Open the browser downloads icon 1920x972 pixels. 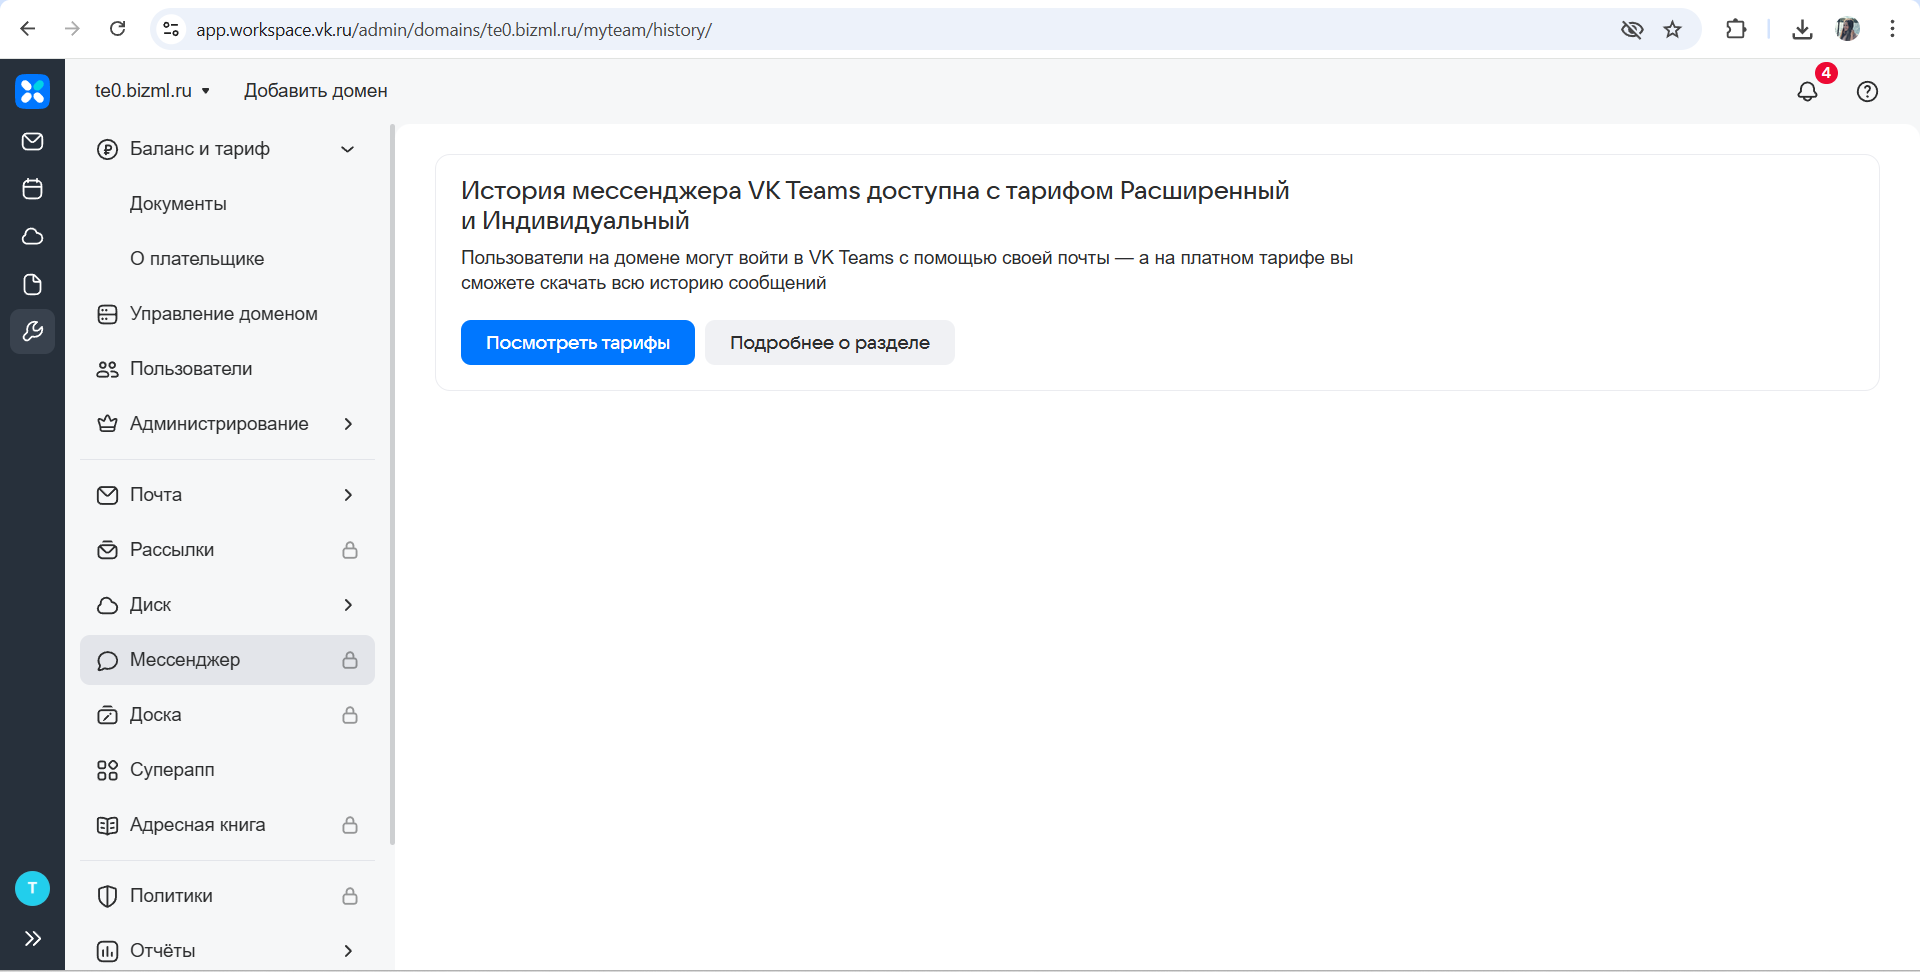(x=1802, y=29)
